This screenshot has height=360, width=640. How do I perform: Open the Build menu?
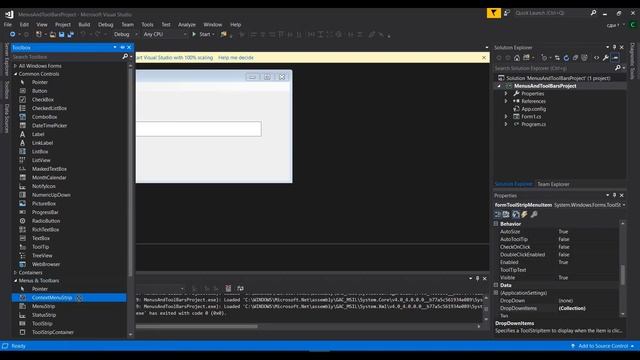pos(84,24)
